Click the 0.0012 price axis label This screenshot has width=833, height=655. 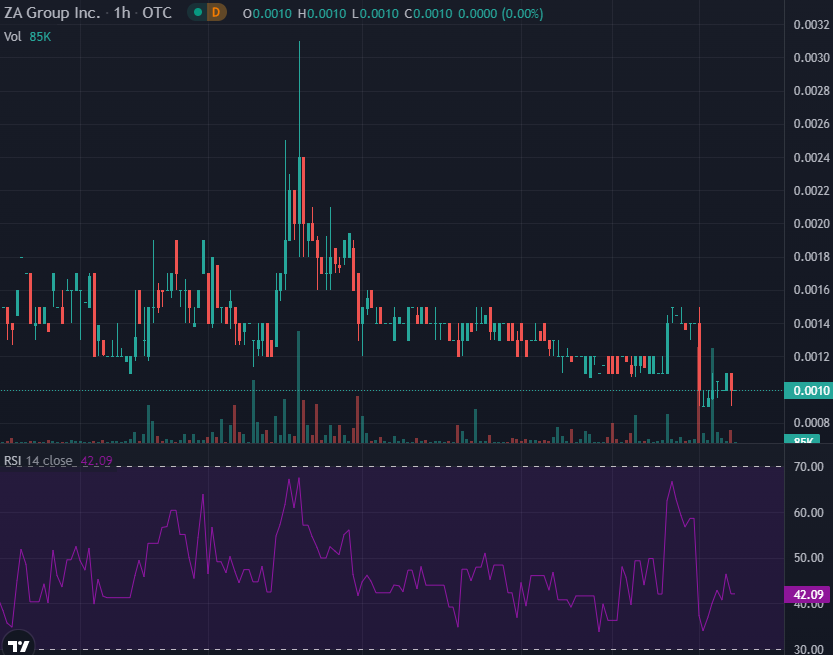point(811,356)
